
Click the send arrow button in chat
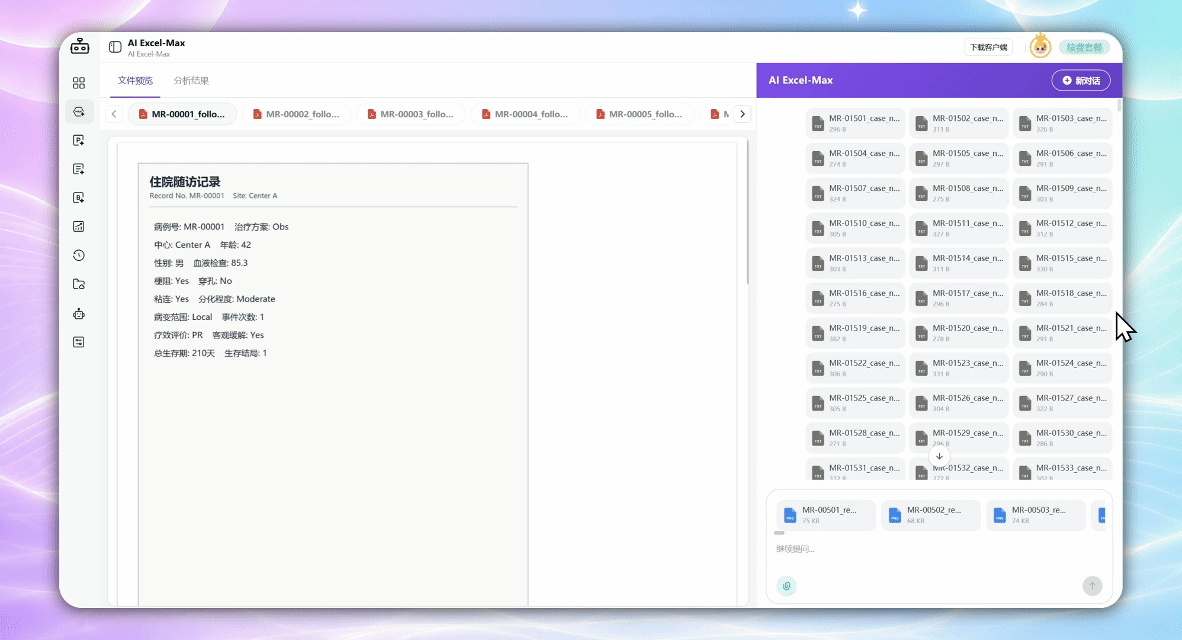coord(1092,586)
